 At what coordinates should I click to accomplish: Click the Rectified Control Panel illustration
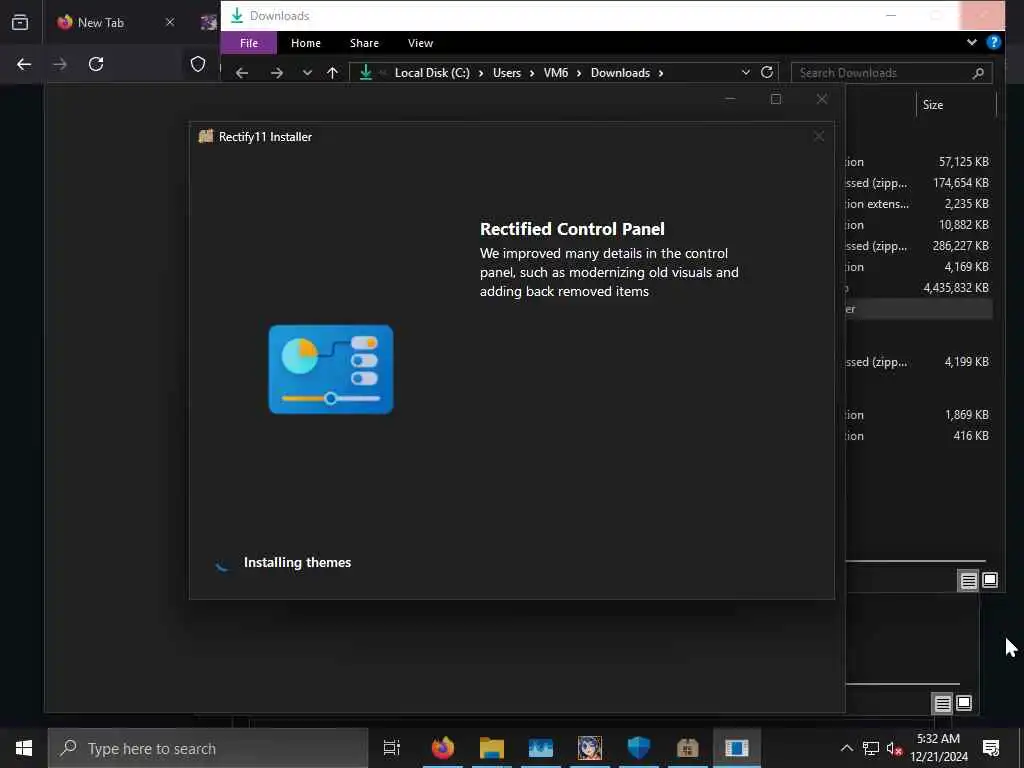(330, 369)
